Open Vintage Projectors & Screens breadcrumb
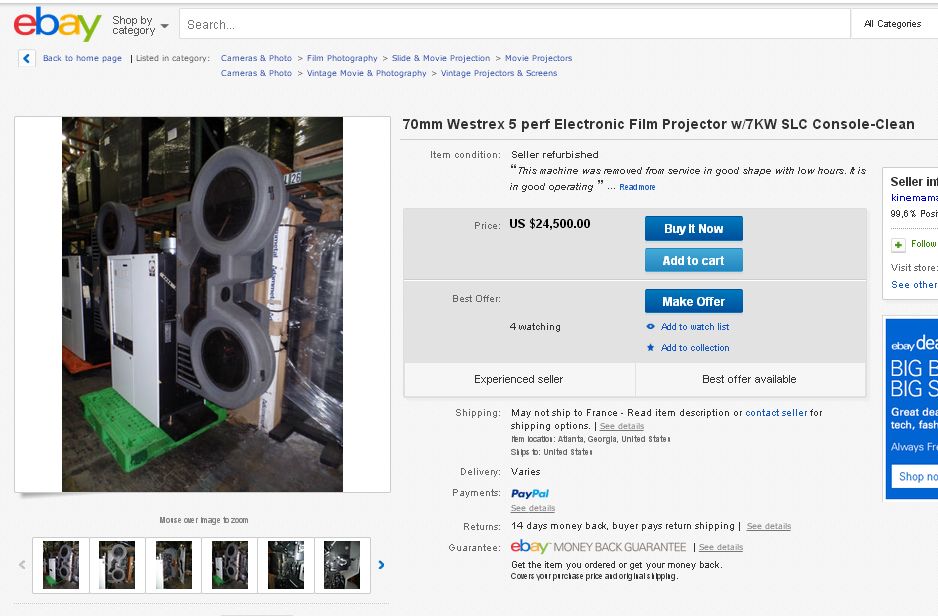Image resolution: width=938 pixels, height=616 pixels. tap(499, 73)
